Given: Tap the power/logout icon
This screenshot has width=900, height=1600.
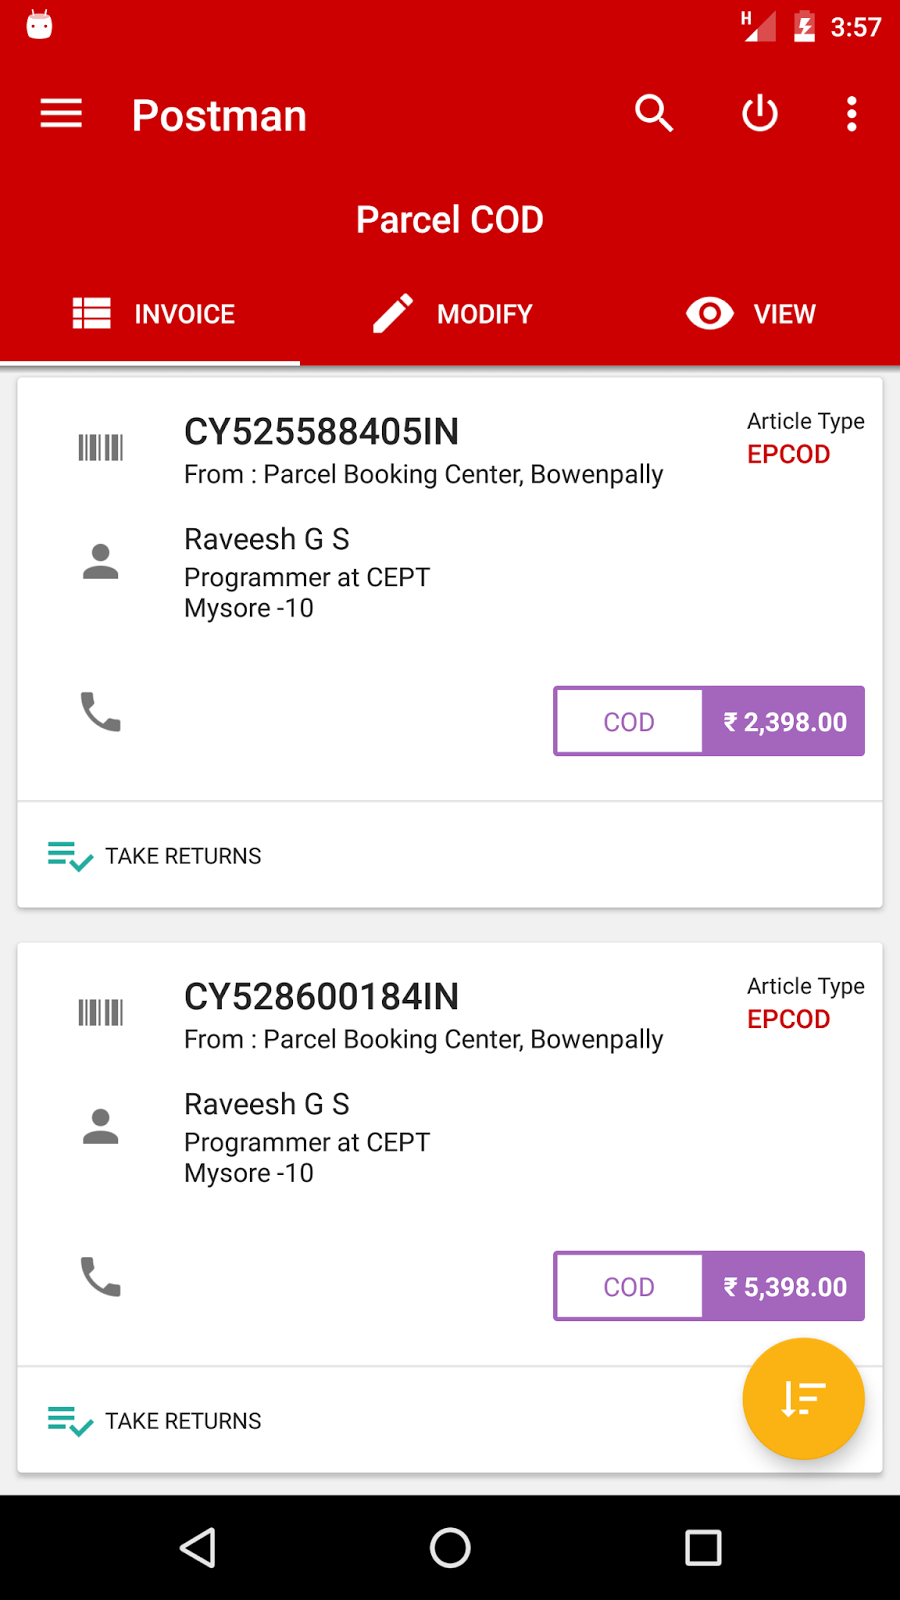Looking at the screenshot, I should click(x=759, y=113).
